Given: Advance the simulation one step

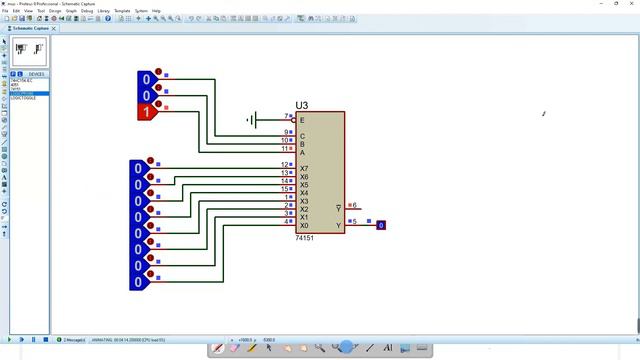Looking at the screenshot, I should (x=21, y=340).
